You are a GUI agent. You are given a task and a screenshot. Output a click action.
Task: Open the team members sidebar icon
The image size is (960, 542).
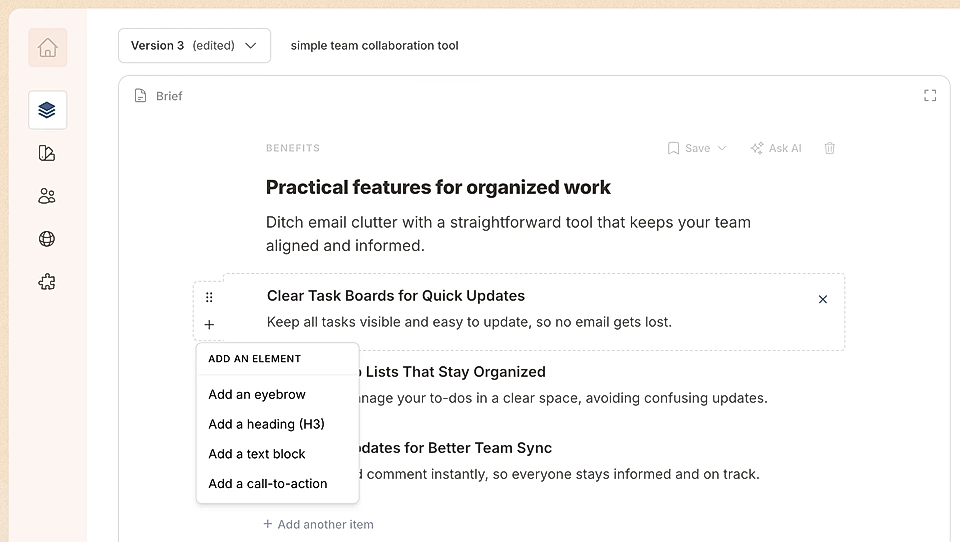[47, 196]
